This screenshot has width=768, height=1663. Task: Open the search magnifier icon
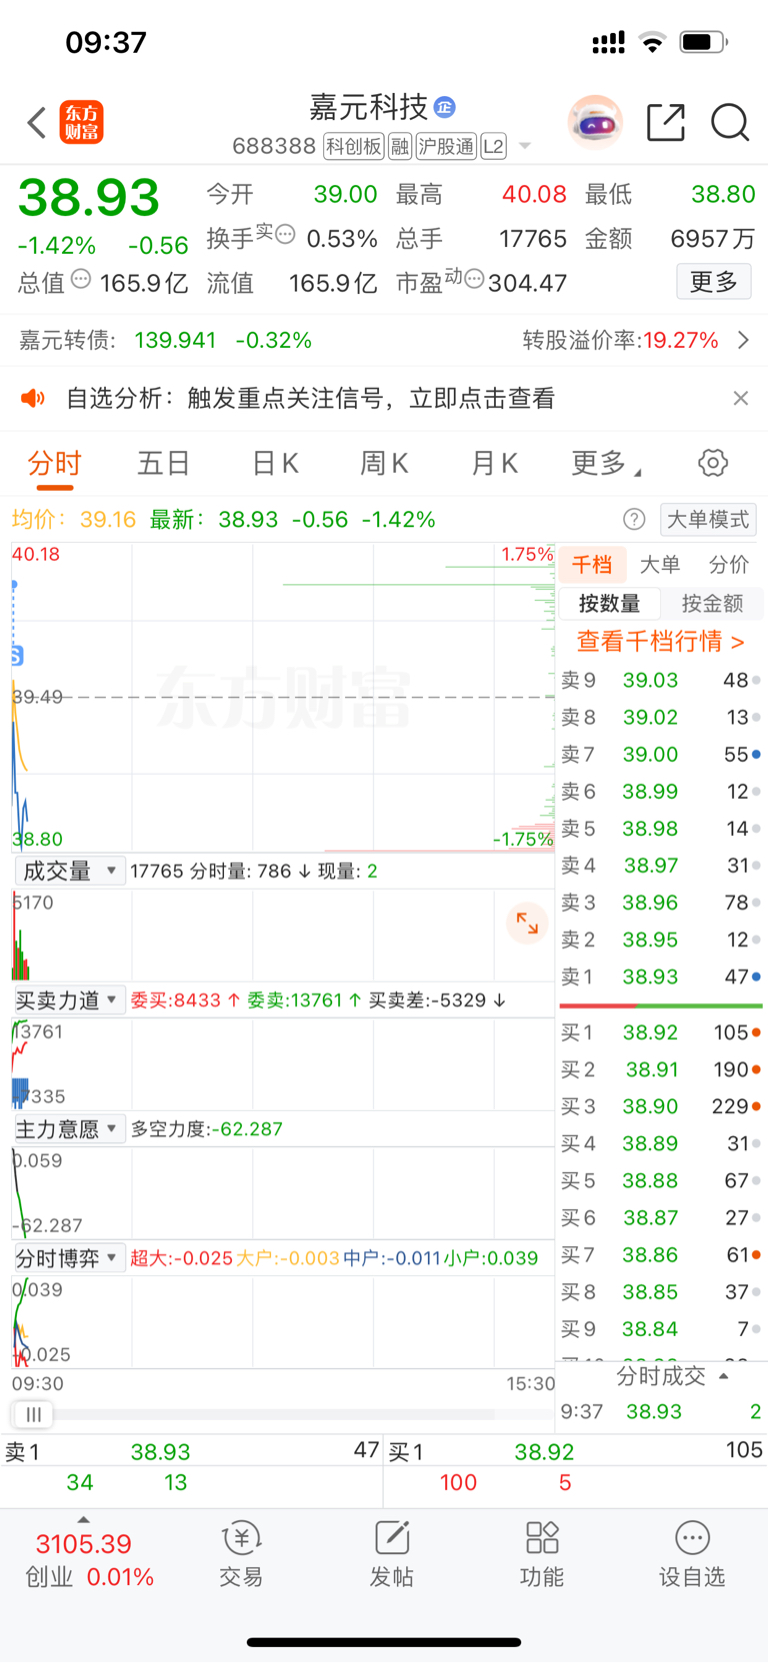pyautogui.click(x=730, y=123)
